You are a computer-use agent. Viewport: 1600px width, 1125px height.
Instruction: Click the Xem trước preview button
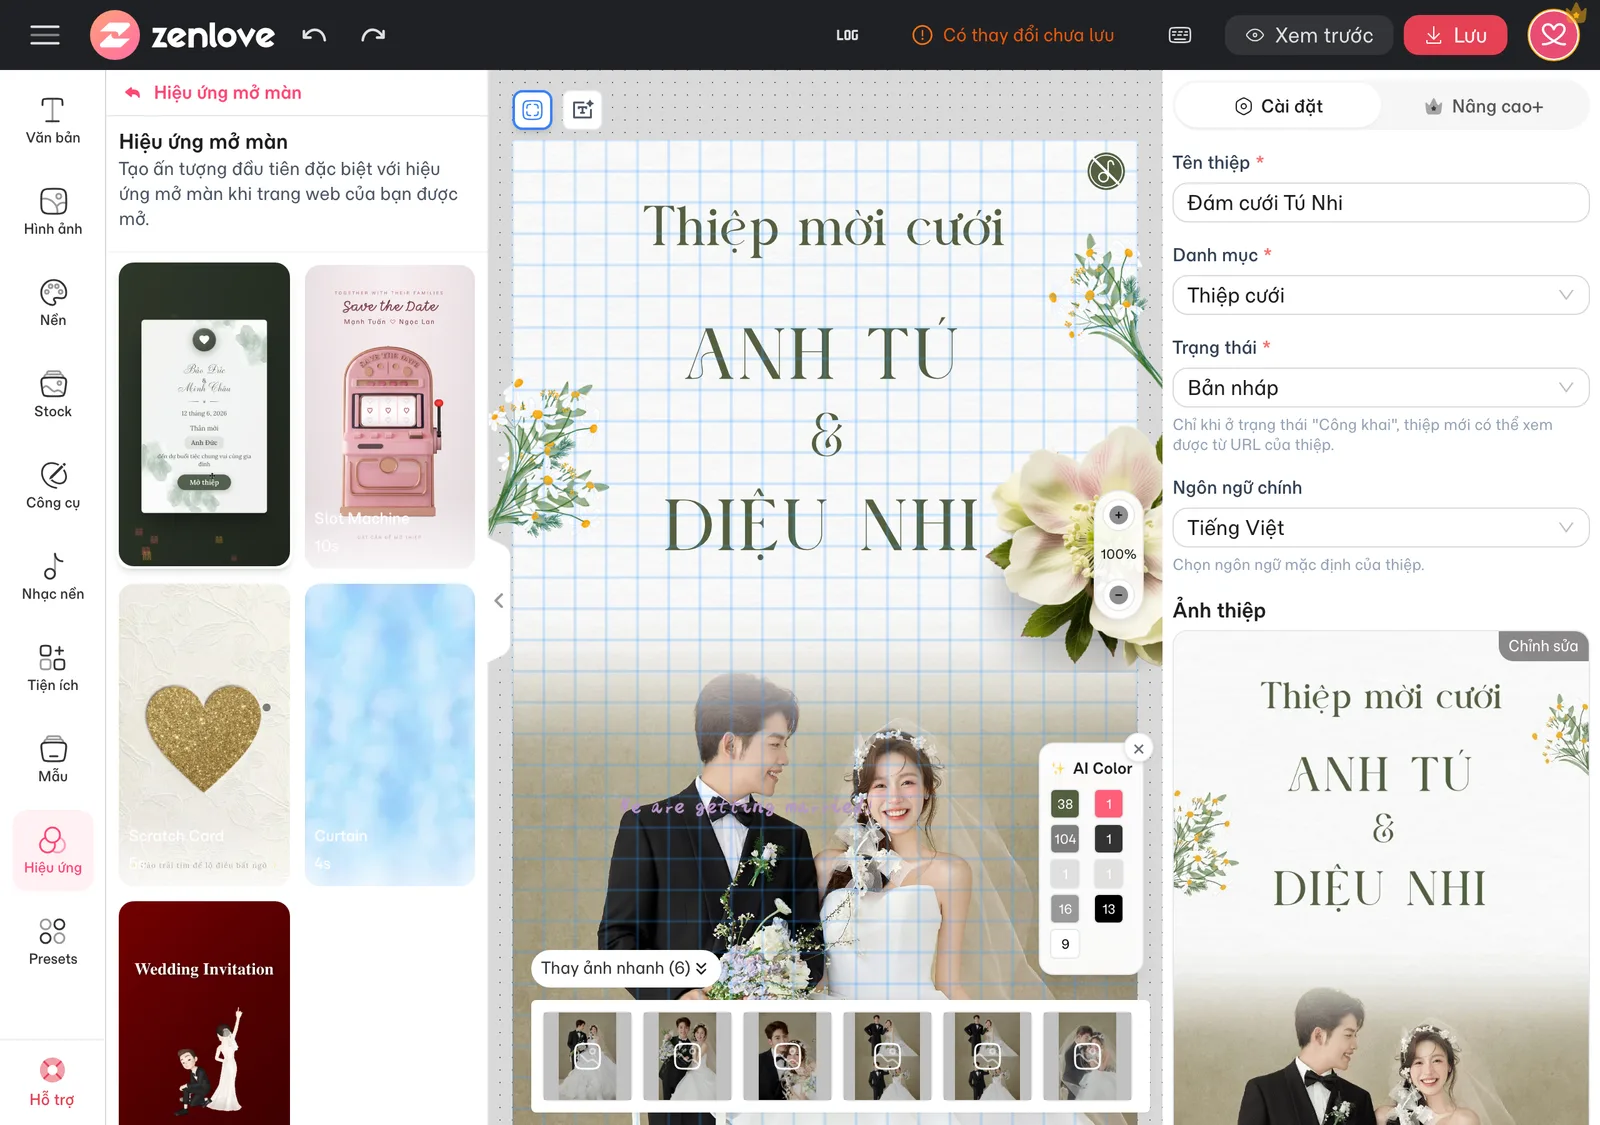(1309, 35)
